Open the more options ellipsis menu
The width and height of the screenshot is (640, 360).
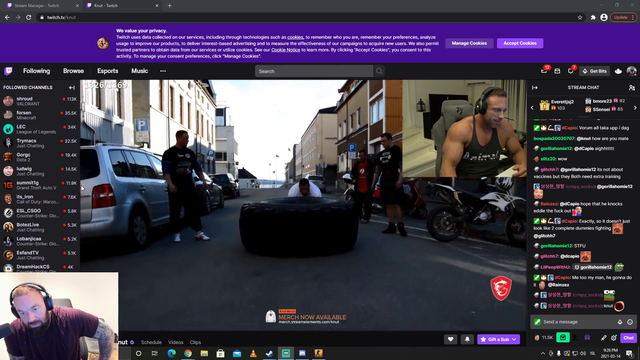pos(163,71)
